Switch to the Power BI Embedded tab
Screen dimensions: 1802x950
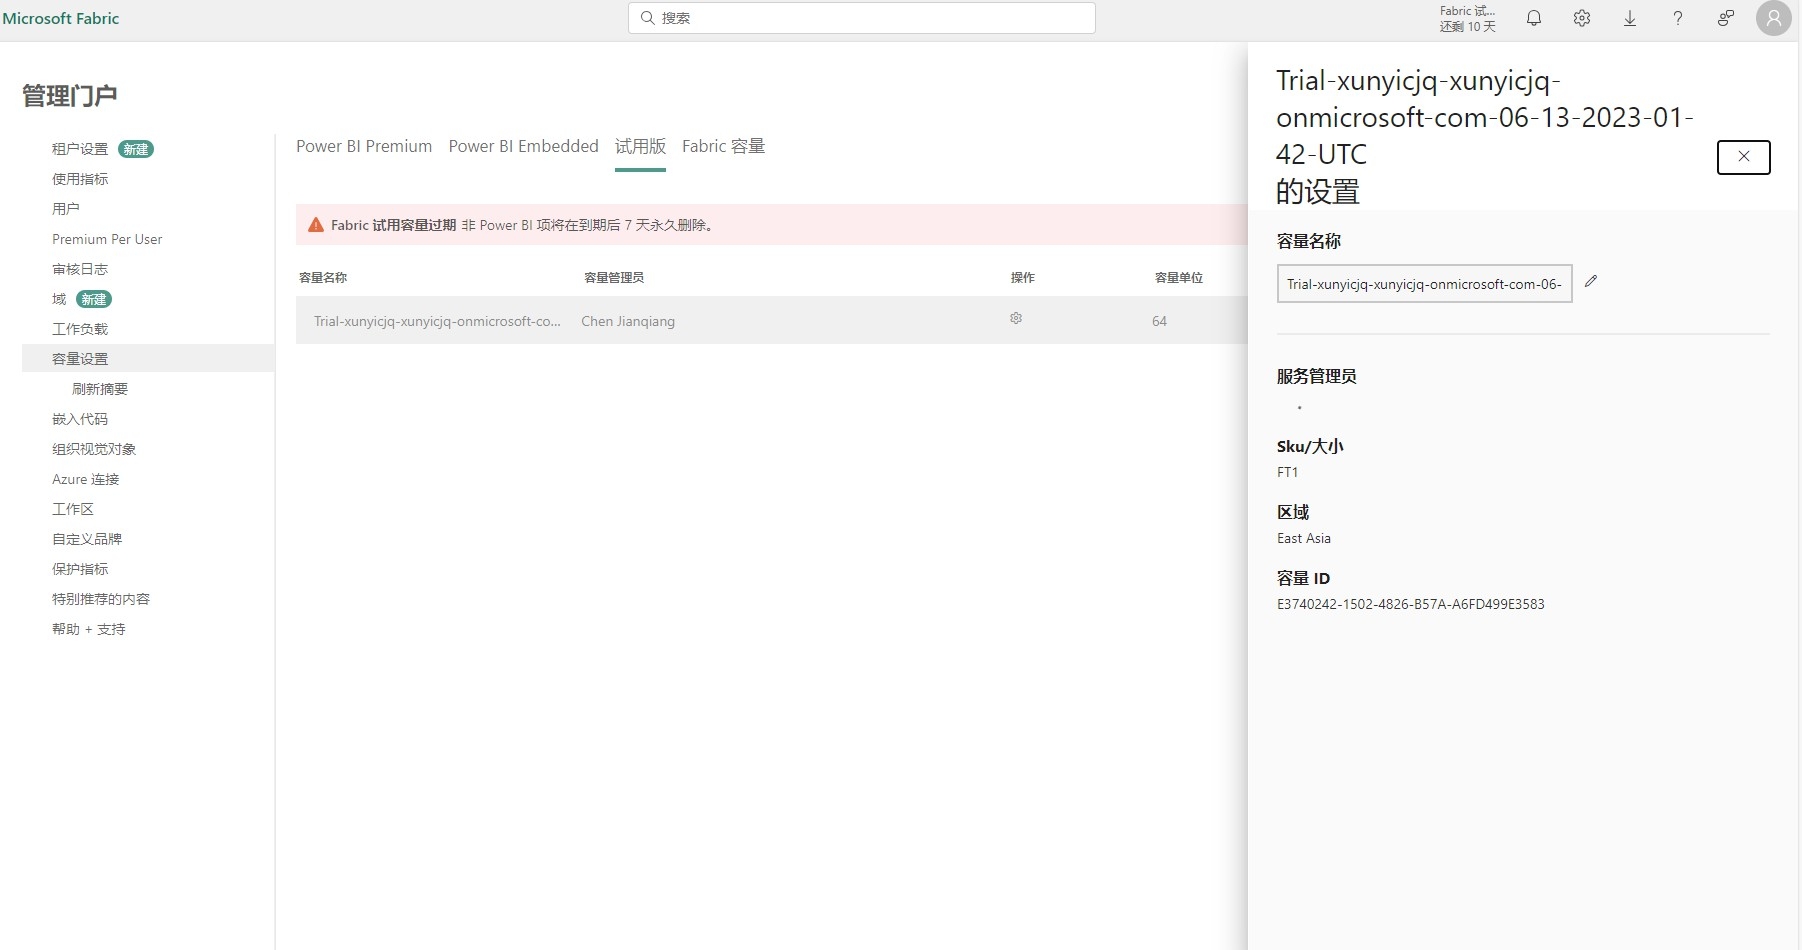coord(523,146)
